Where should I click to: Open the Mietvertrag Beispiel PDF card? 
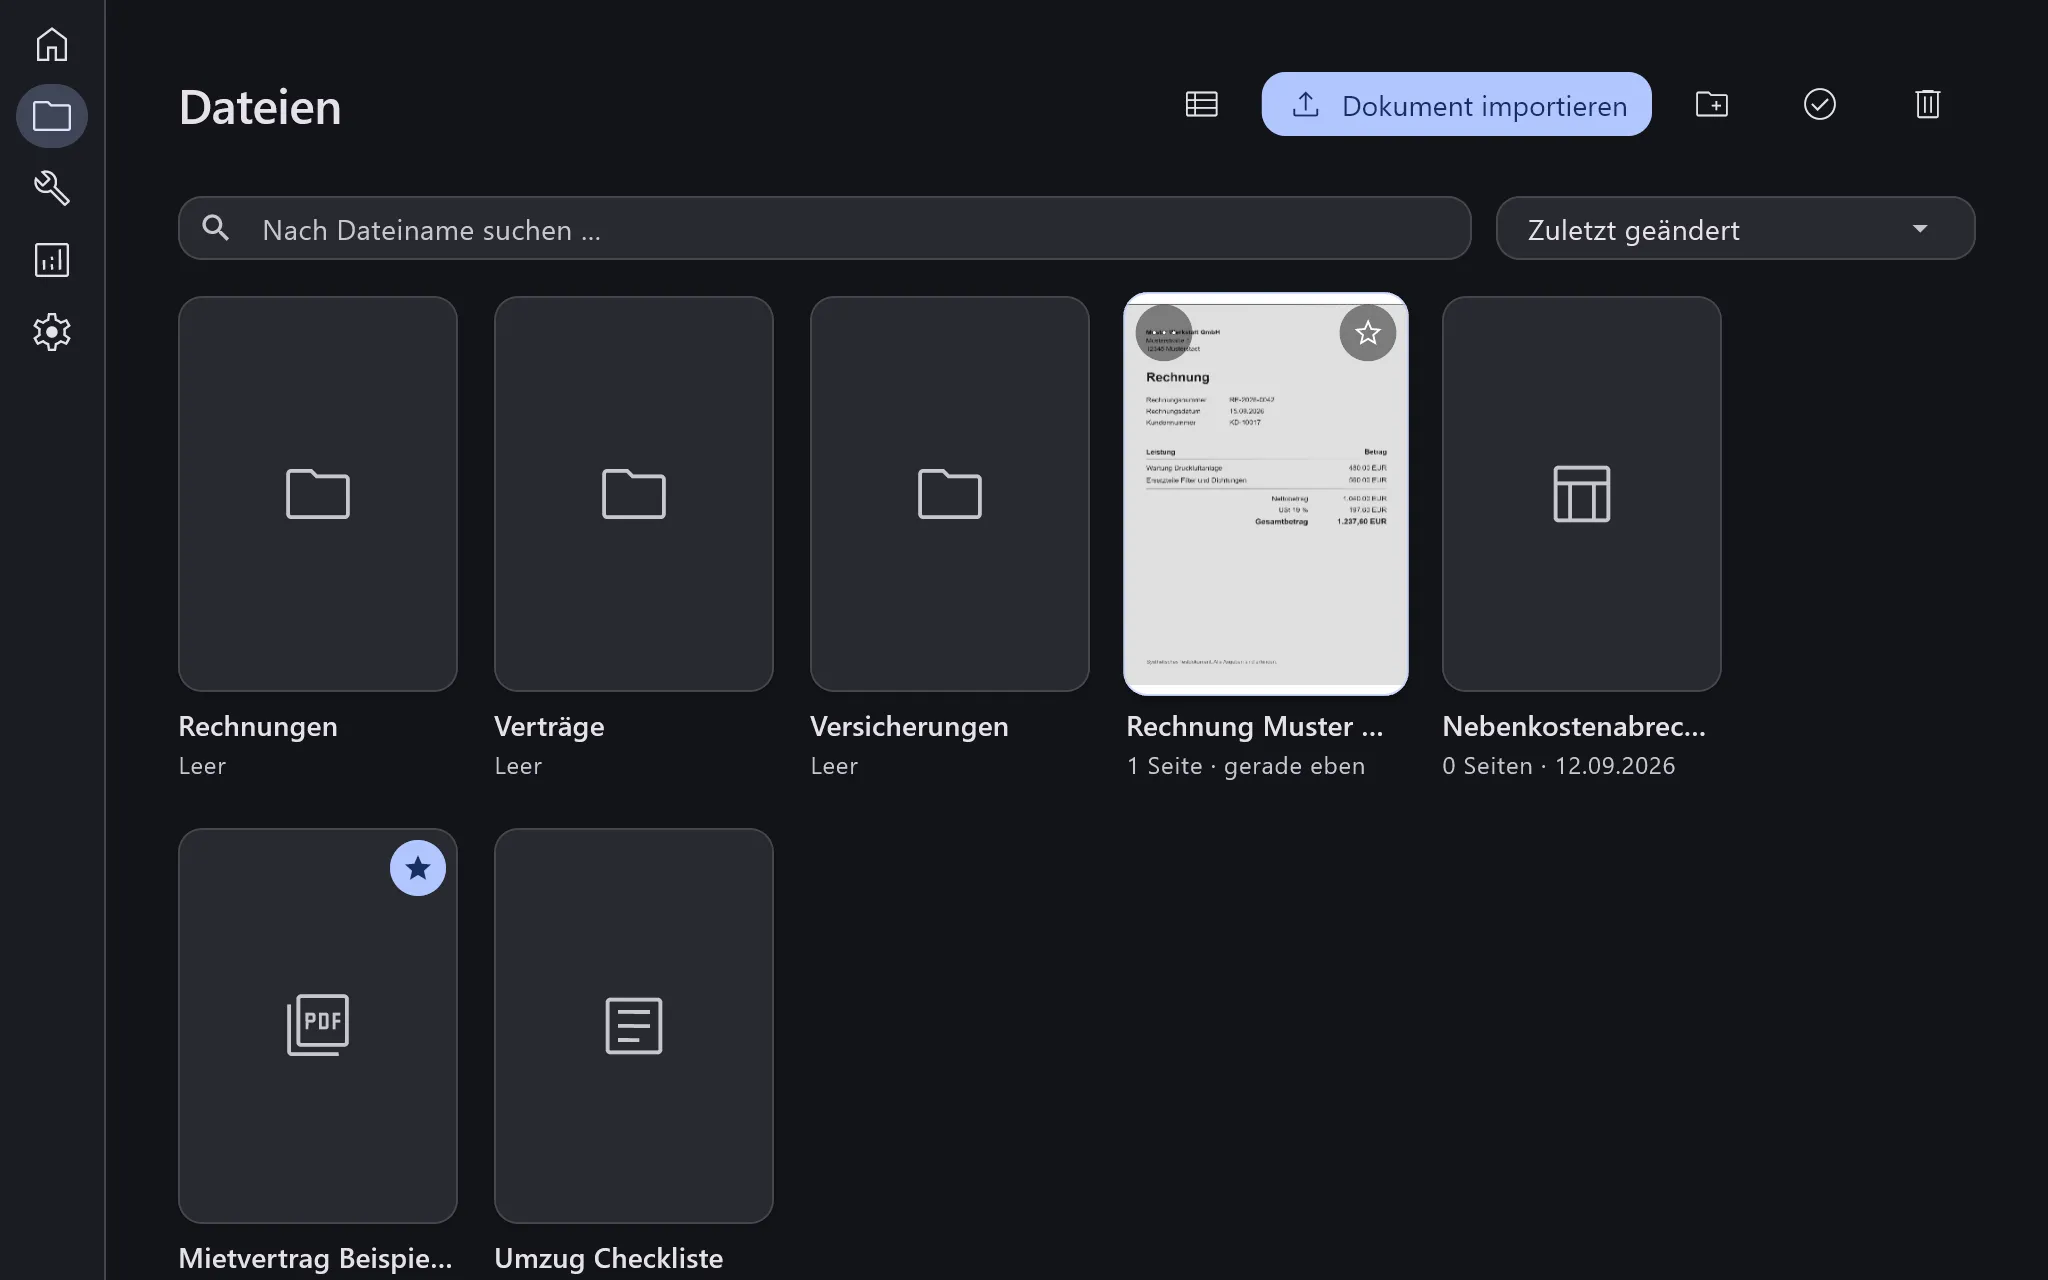[318, 1026]
